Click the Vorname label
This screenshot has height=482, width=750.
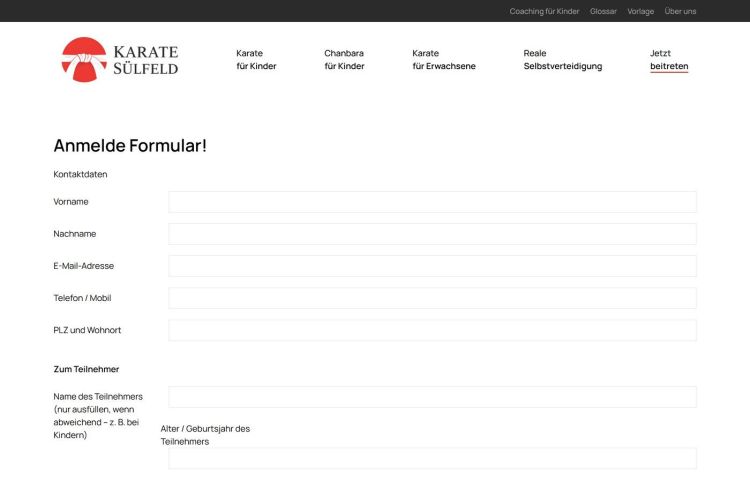point(71,202)
